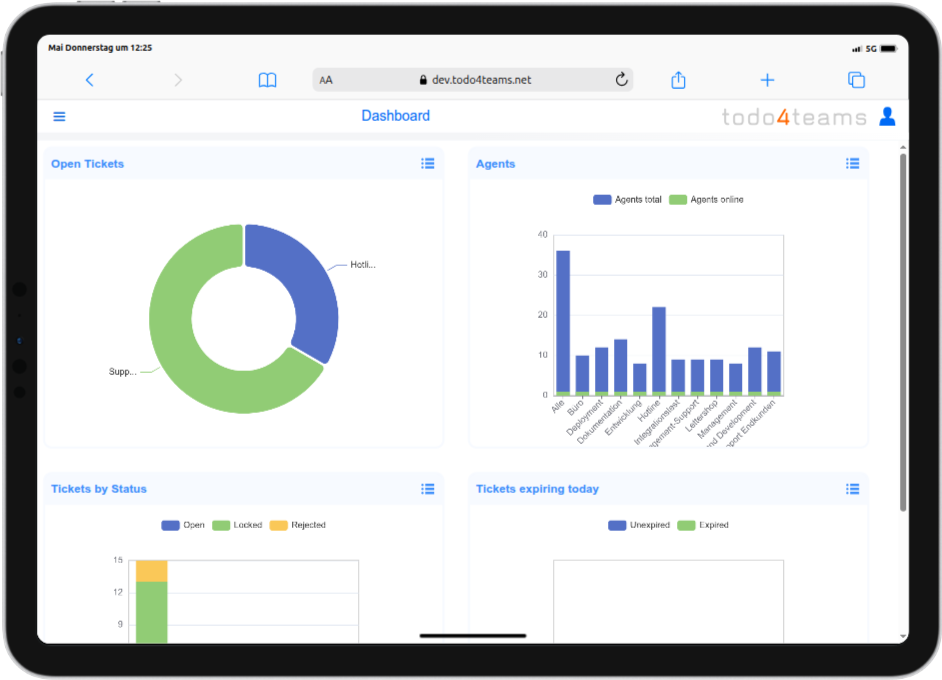
Task: Open Safari bookmarks book icon
Action: [x=267, y=80]
